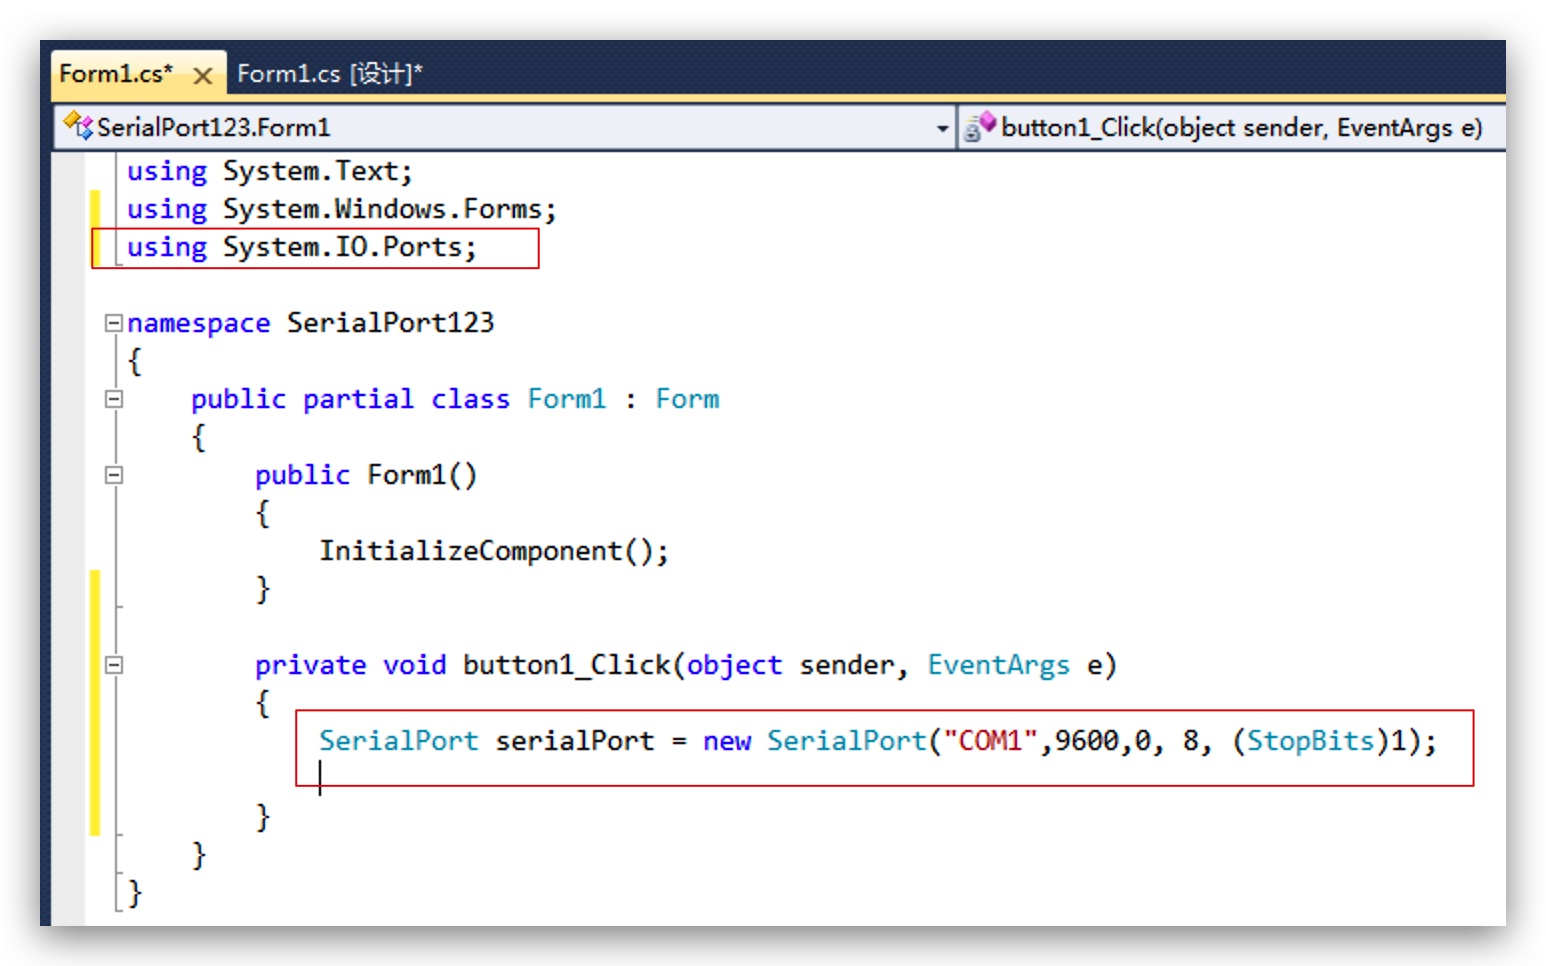Open the types dropdown showing SerialPort123.Form1

944,127
